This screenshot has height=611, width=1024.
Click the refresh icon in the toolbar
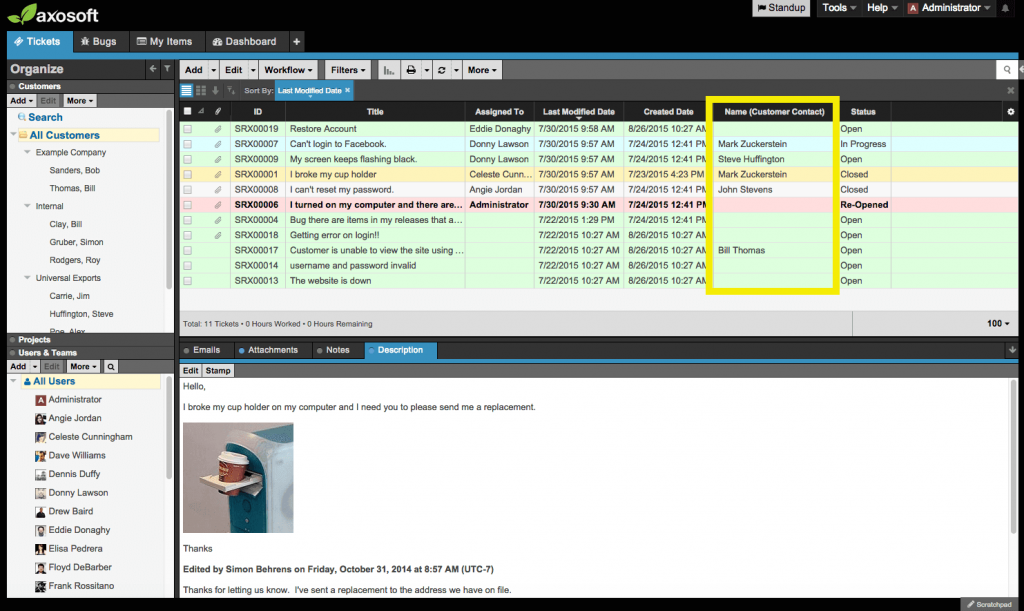click(x=441, y=70)
